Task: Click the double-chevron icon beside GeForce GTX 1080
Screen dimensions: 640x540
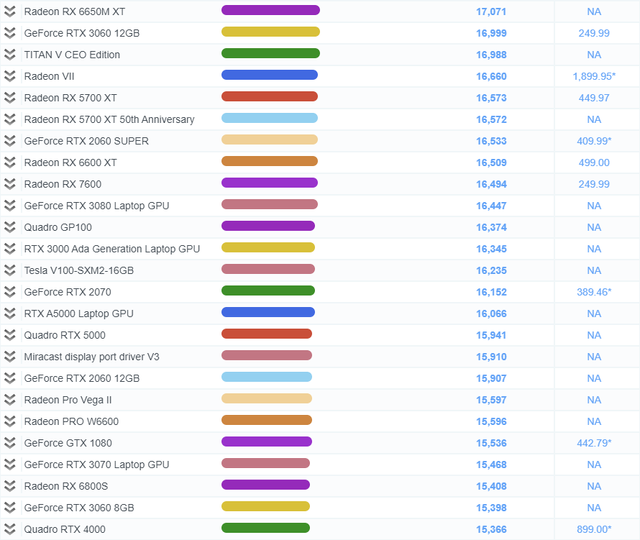Action: coord(10,443)
